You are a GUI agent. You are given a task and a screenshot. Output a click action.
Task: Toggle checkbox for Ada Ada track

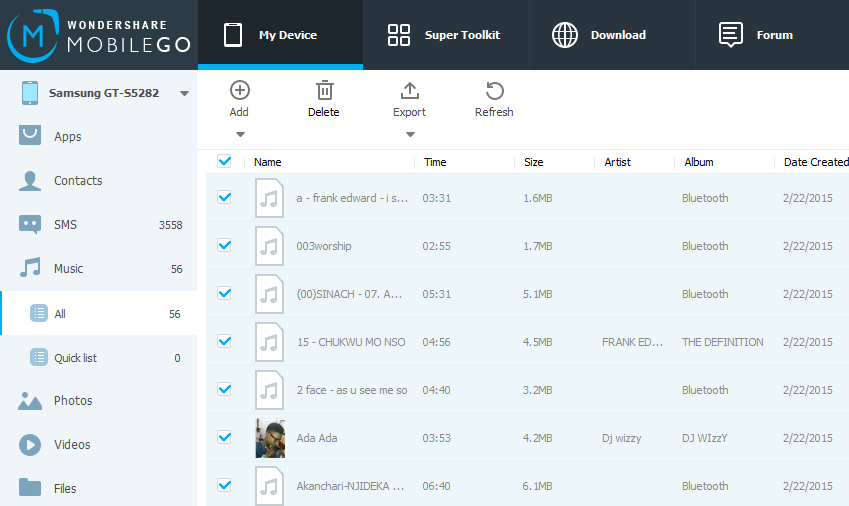tap(224, 437)
